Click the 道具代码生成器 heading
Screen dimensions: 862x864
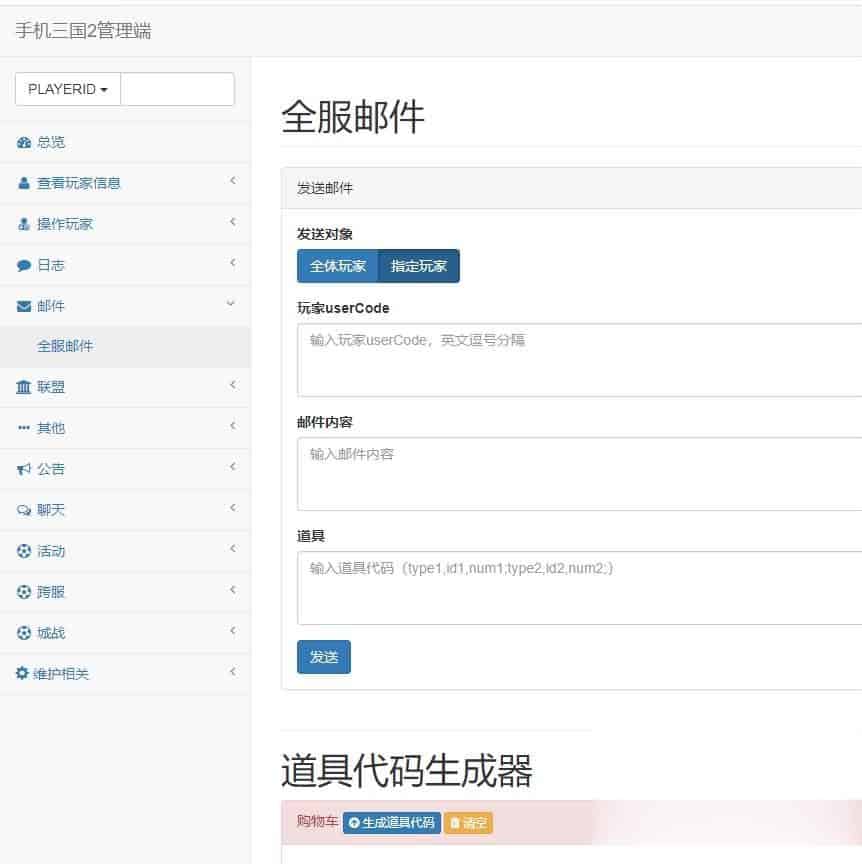pos(407,771)
